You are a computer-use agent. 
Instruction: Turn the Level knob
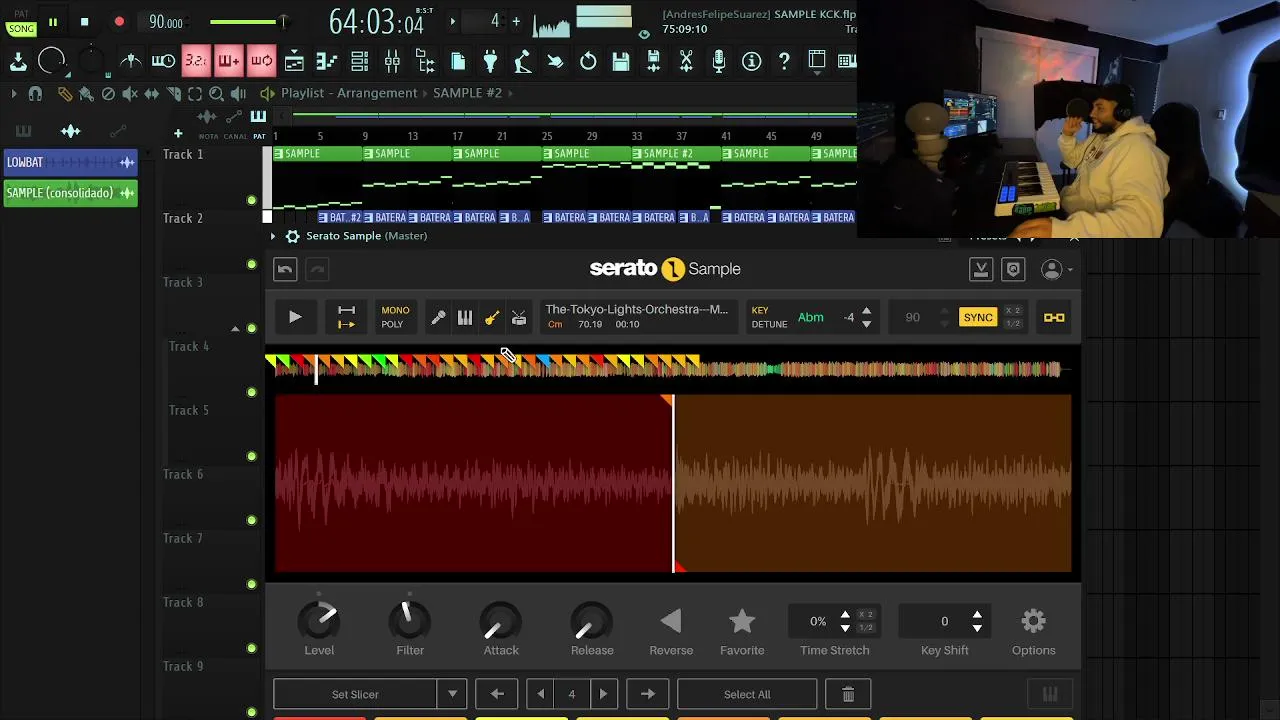coord(319,622)
